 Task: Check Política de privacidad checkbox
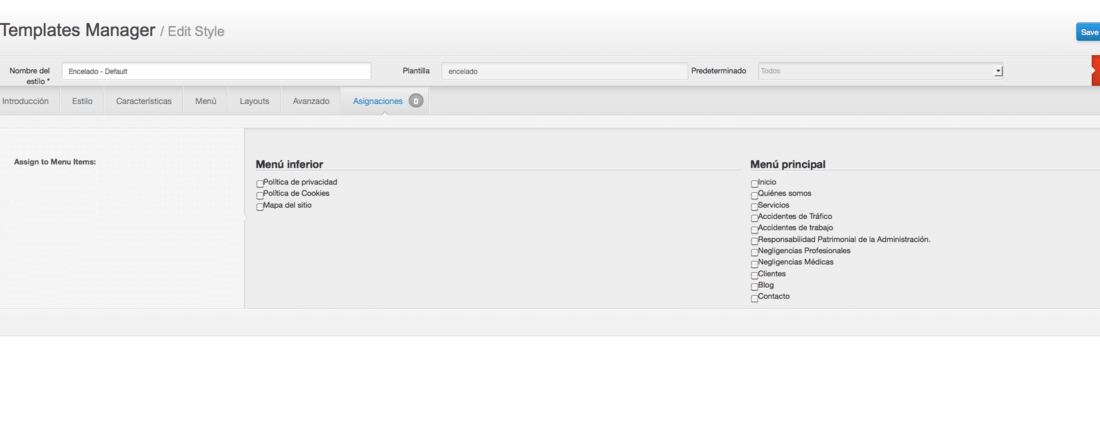[x=260, y=184]
